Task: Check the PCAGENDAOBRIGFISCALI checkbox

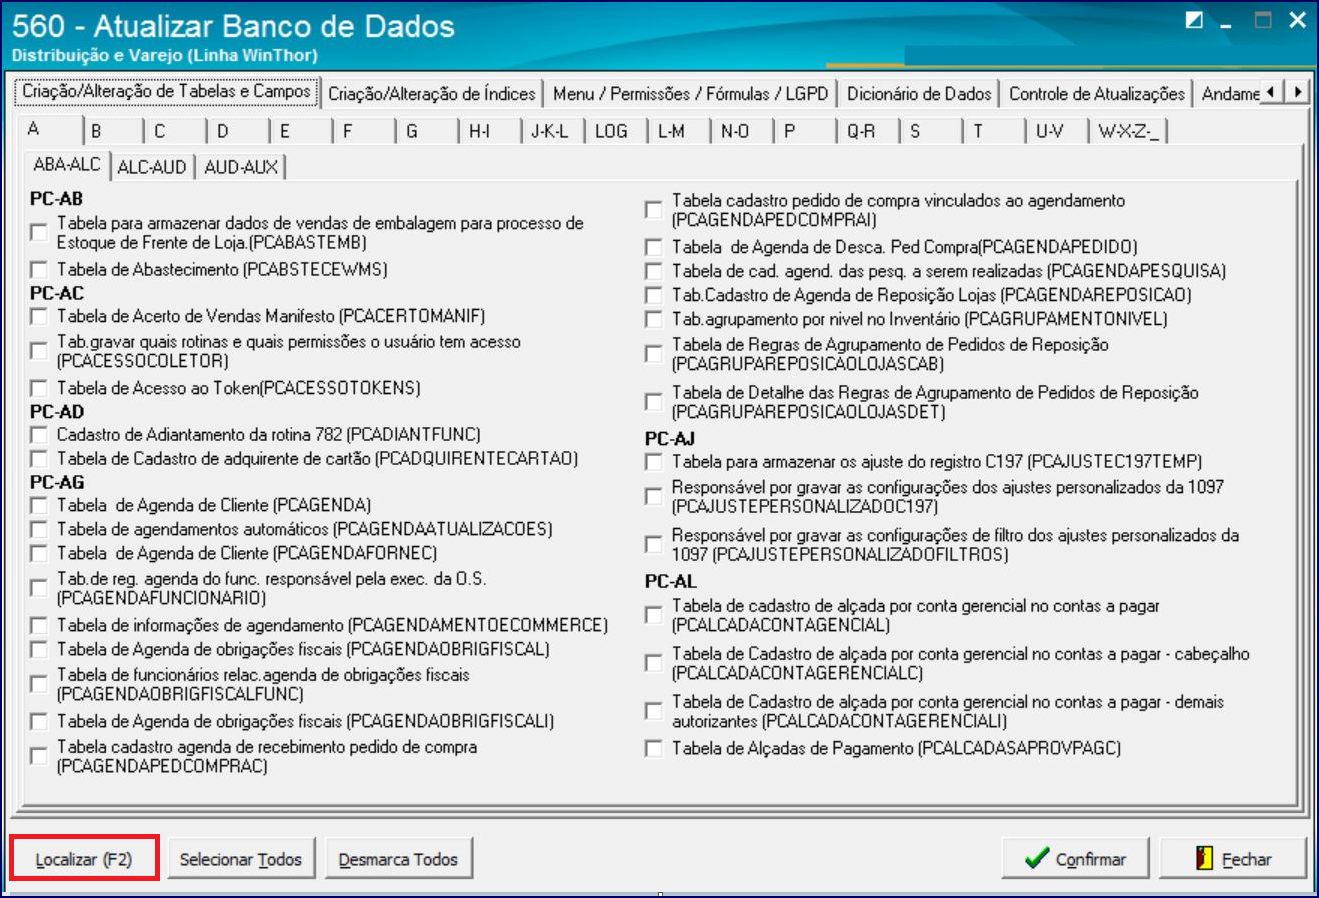Action: tap(39, 722)
